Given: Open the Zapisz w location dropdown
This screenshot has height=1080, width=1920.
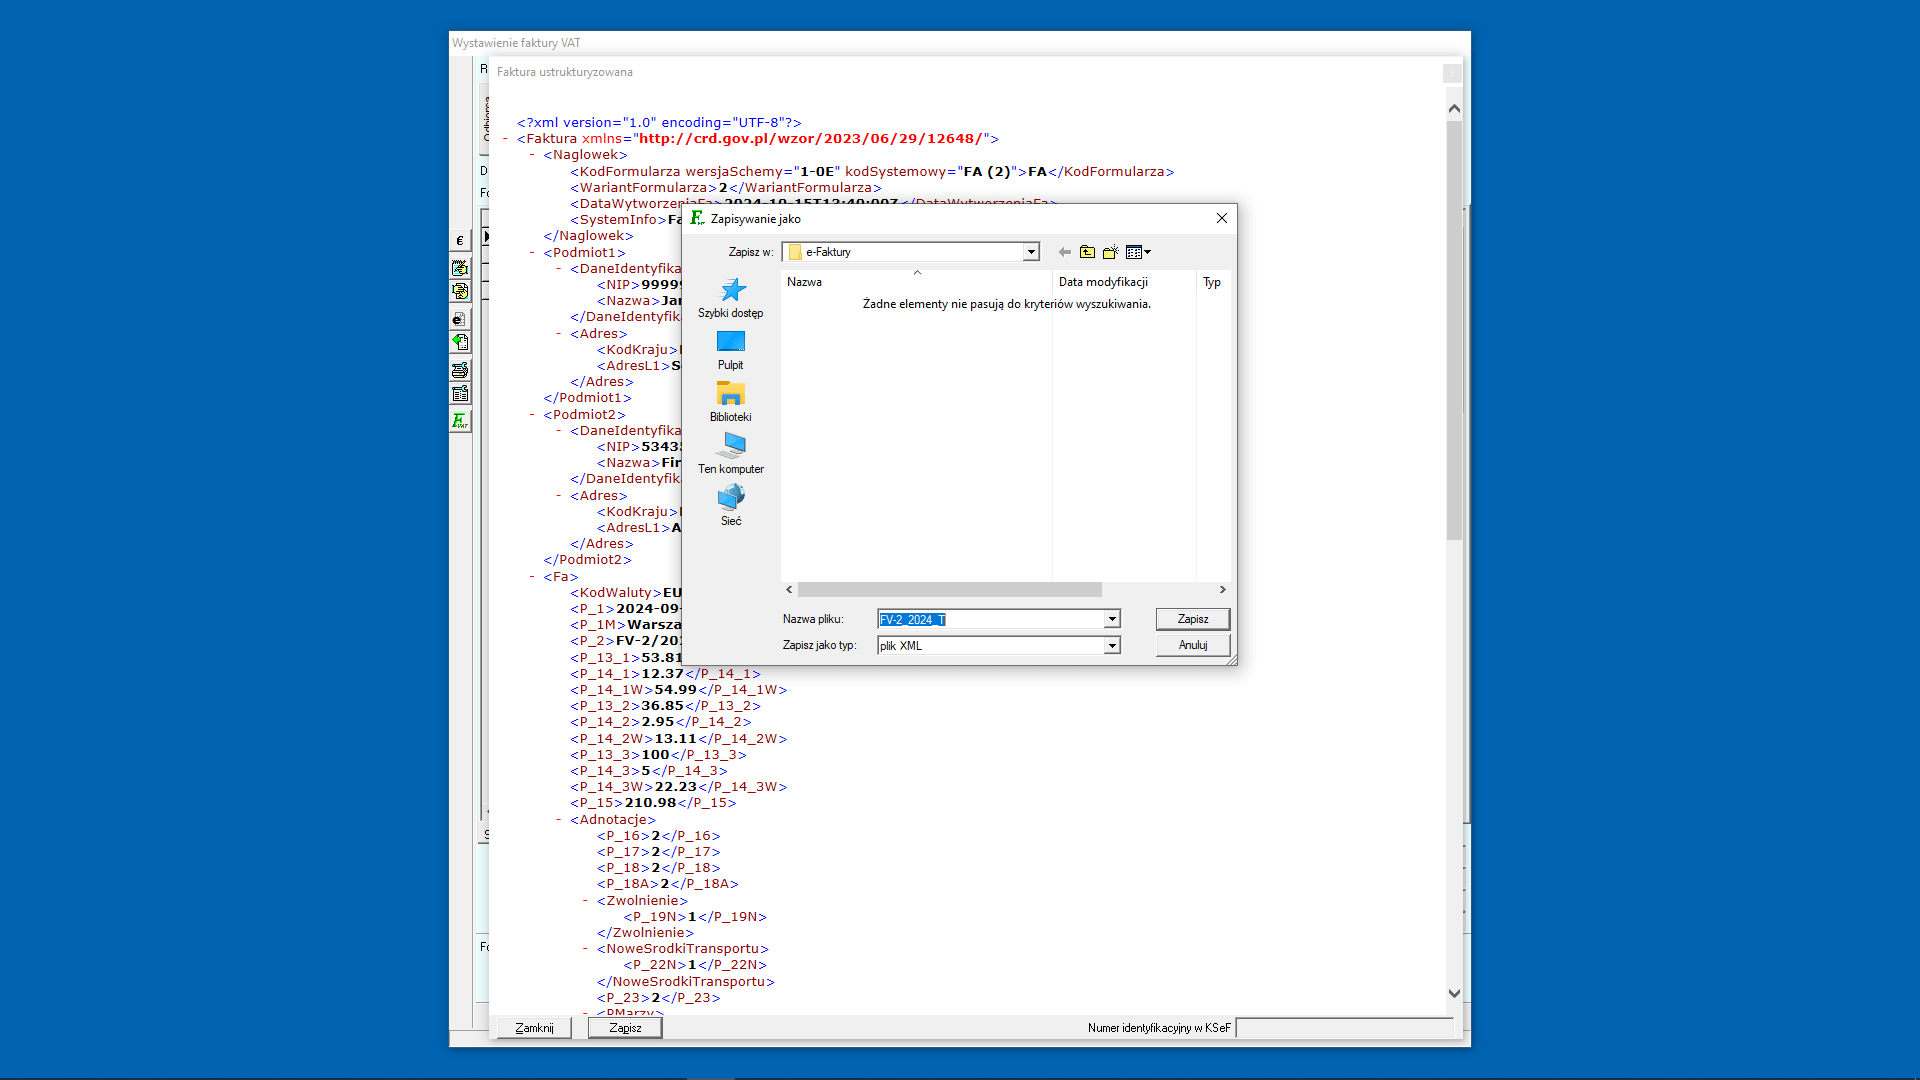Looking at the screenshot, I should (1030, 252).
